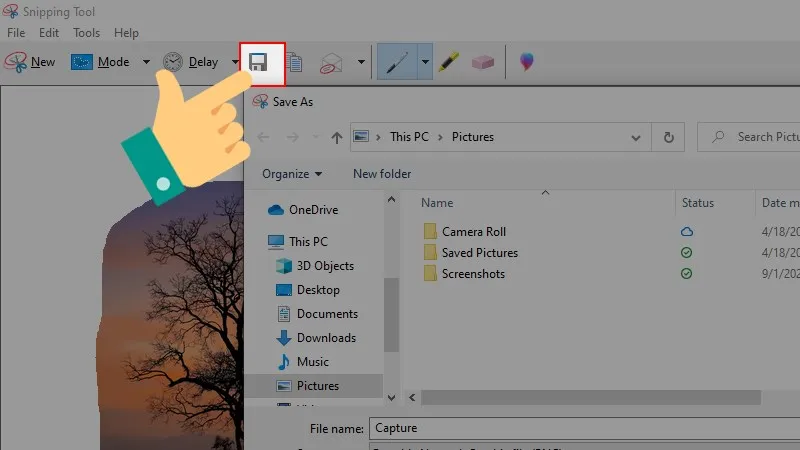Open the Screenshots folder

click(473, 274)
